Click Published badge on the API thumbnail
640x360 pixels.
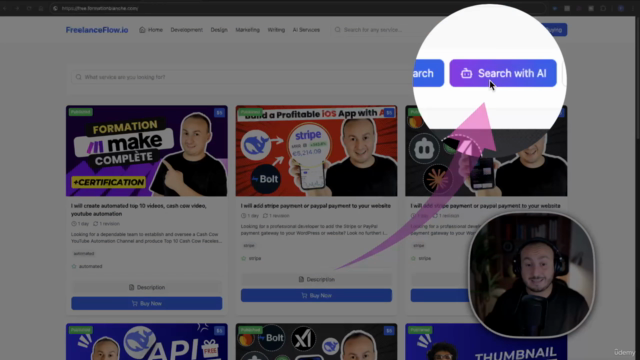pos(80,330)
